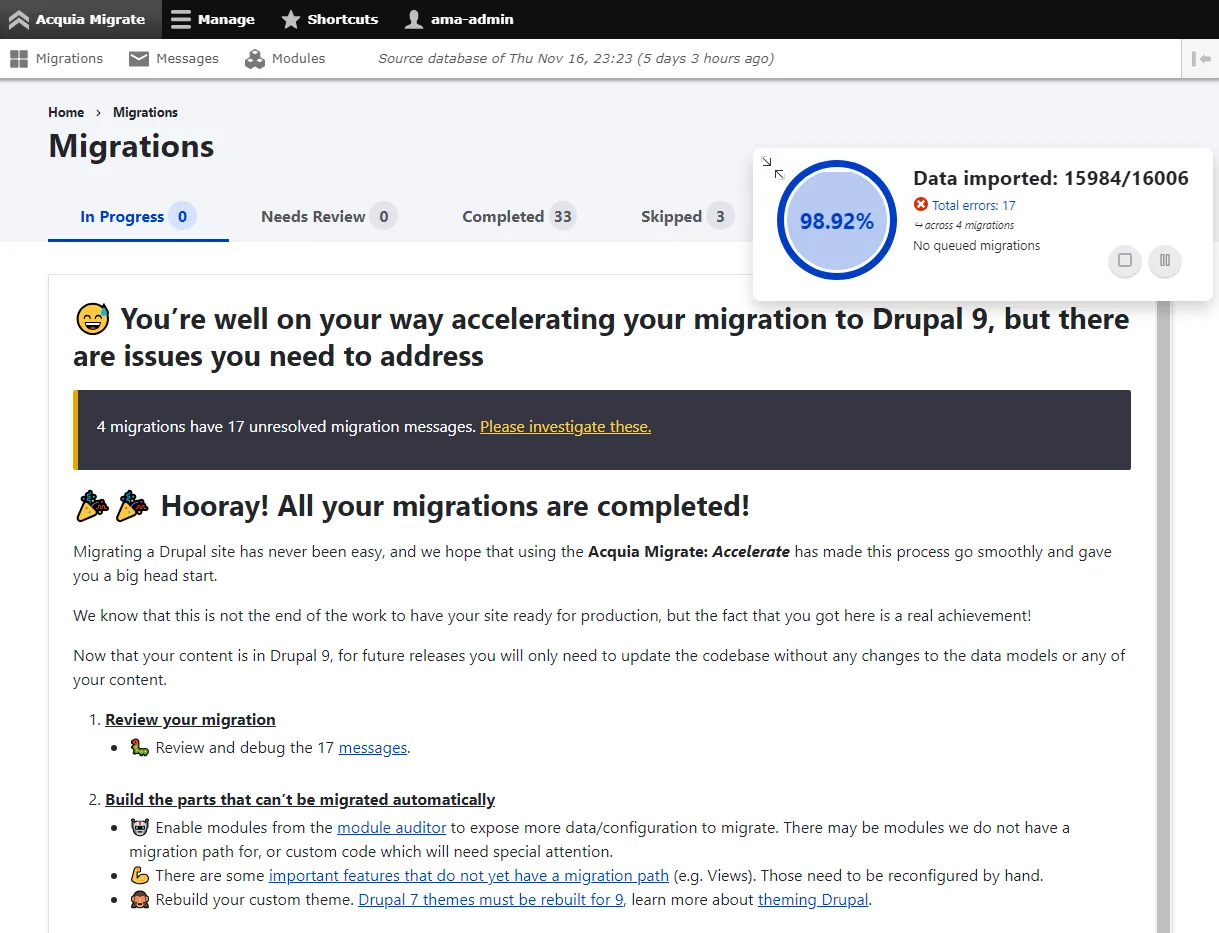The width and height of the screenshot is (1219, 933).
Task: Click the Shortcuts star icon
Action: pos(290,19)
